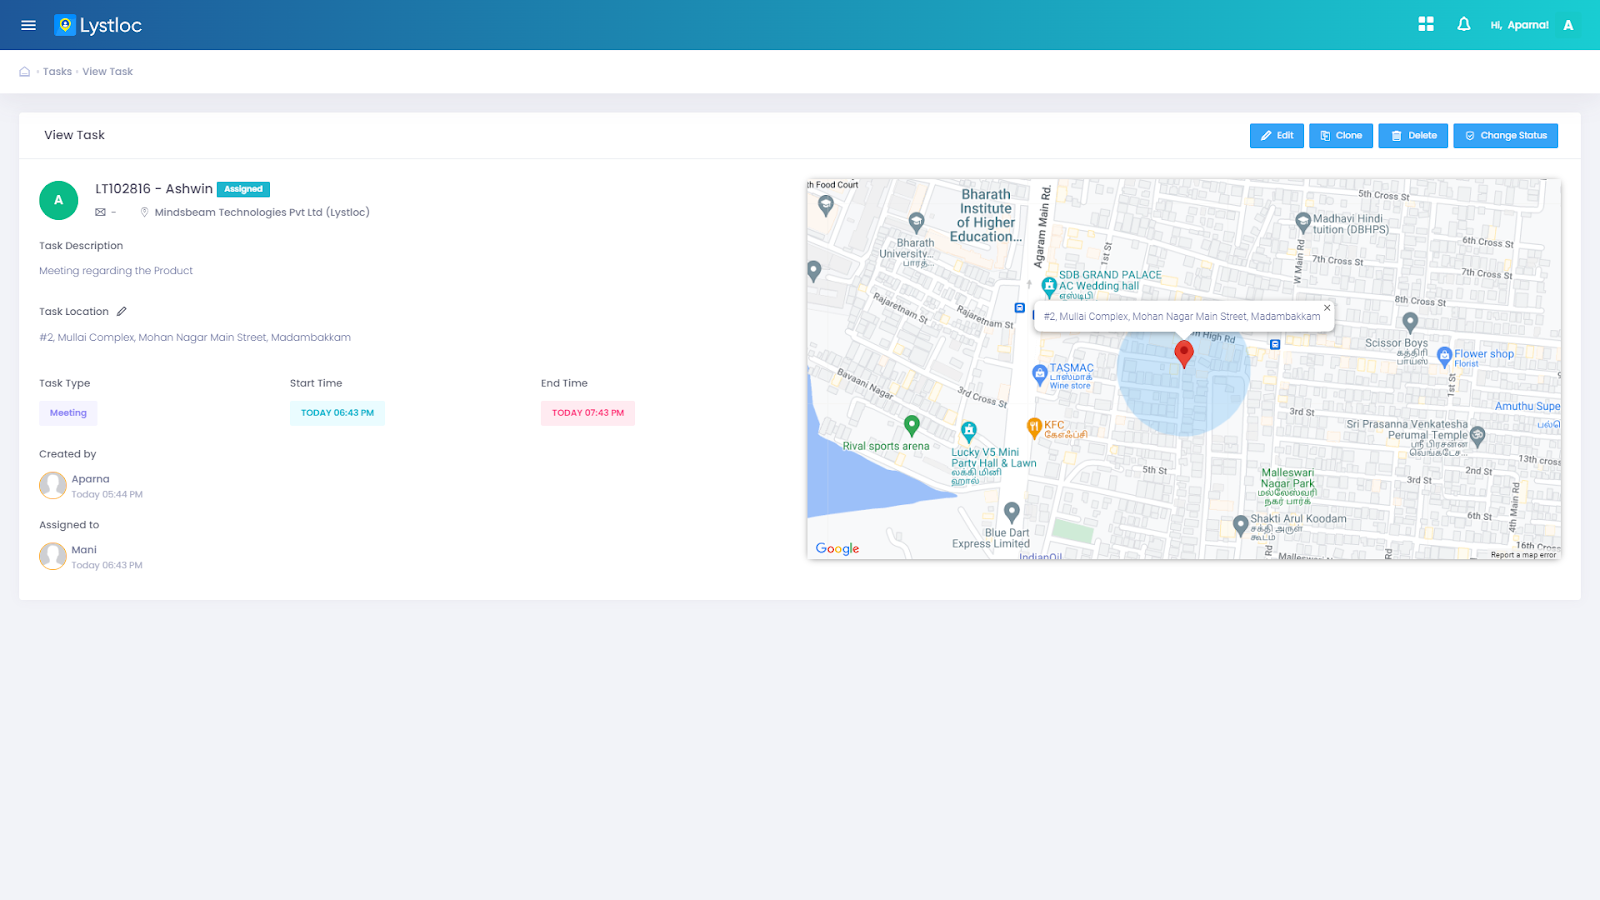Click Aparna's creator avatar
The width and height of the screenshot is (1600, 900).
coord(53,486)
